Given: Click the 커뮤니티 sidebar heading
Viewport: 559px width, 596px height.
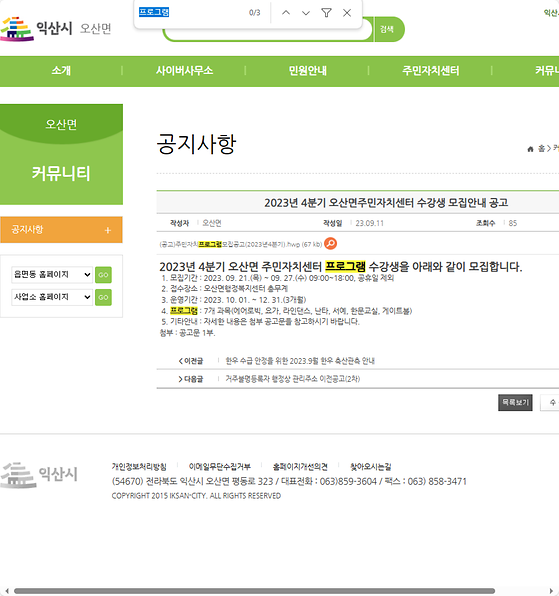Looking at the screenshot, I should pos(61,173).
